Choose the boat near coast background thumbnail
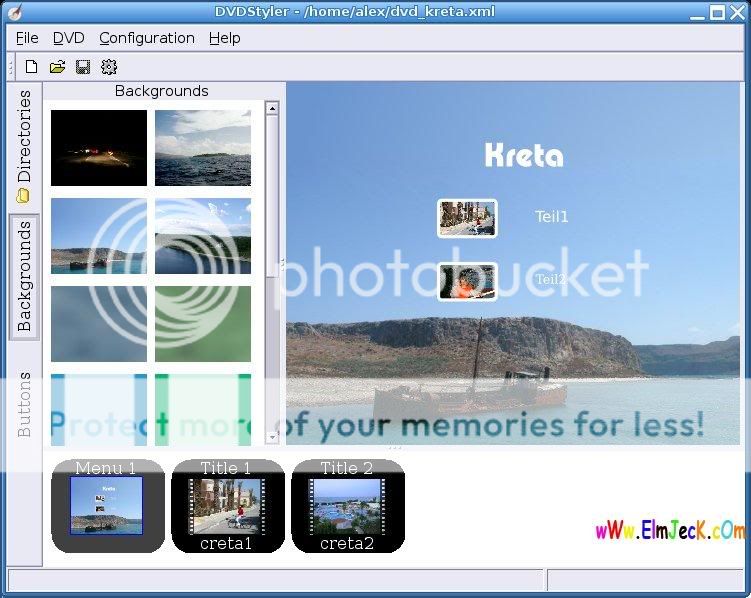The height and width of the screenshot is (598, 751). pos(99,236)
